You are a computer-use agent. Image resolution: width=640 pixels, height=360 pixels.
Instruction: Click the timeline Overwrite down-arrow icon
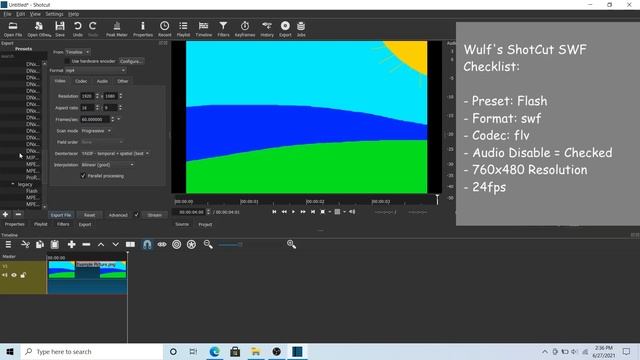pos(116,244)
